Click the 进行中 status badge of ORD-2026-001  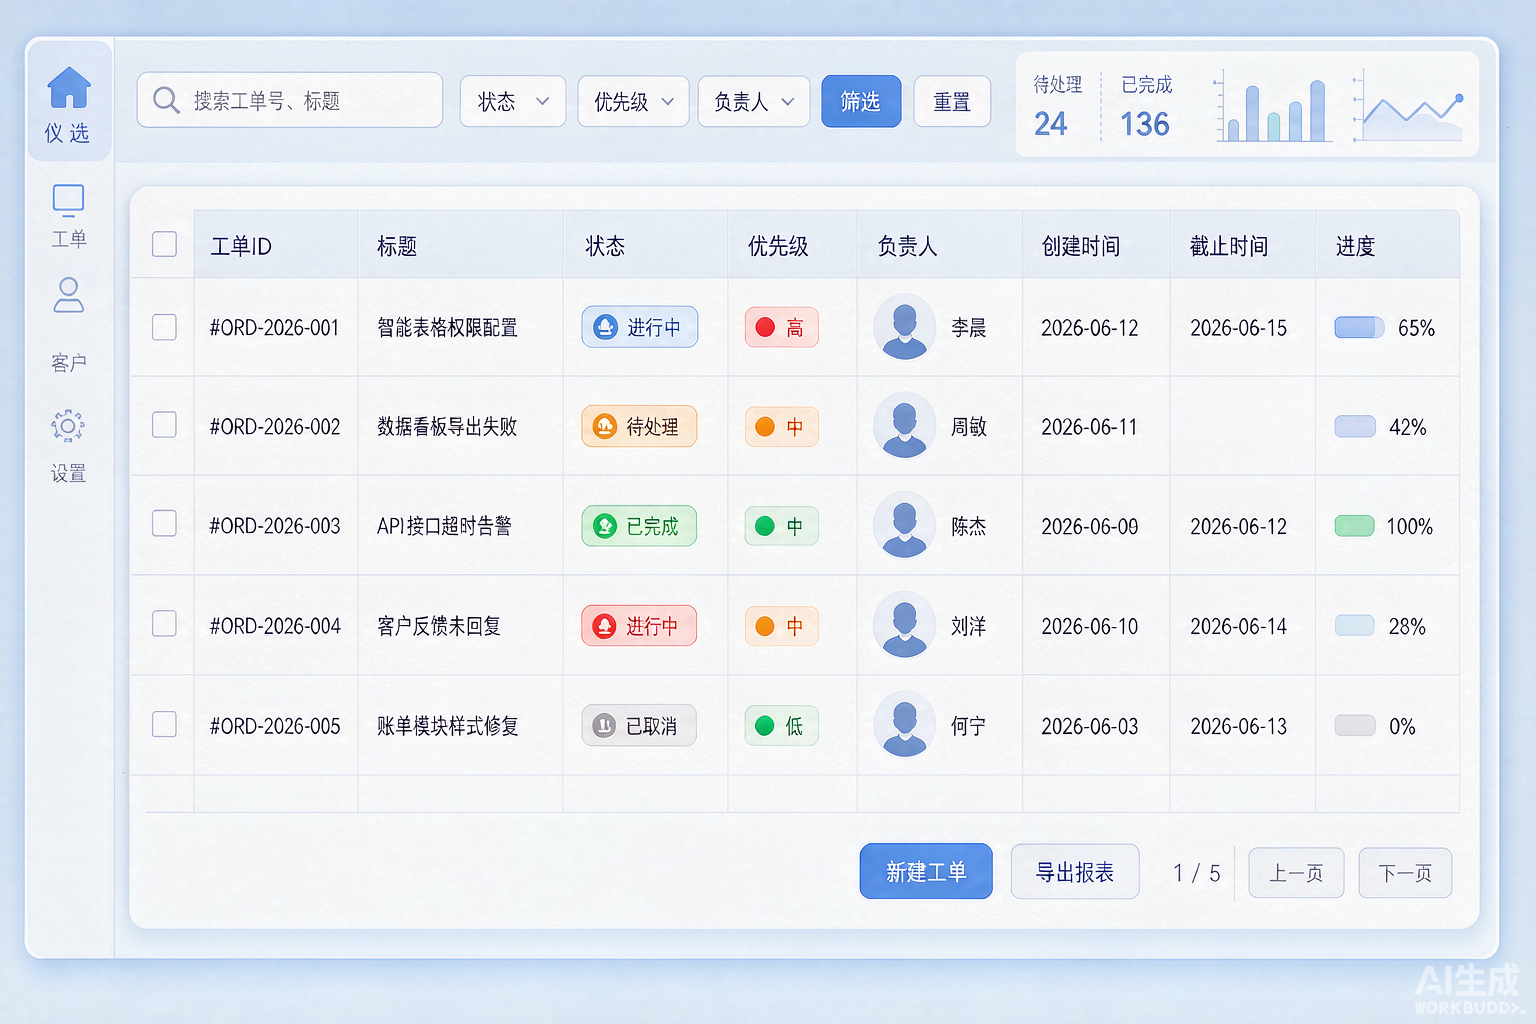coord(640,327)
